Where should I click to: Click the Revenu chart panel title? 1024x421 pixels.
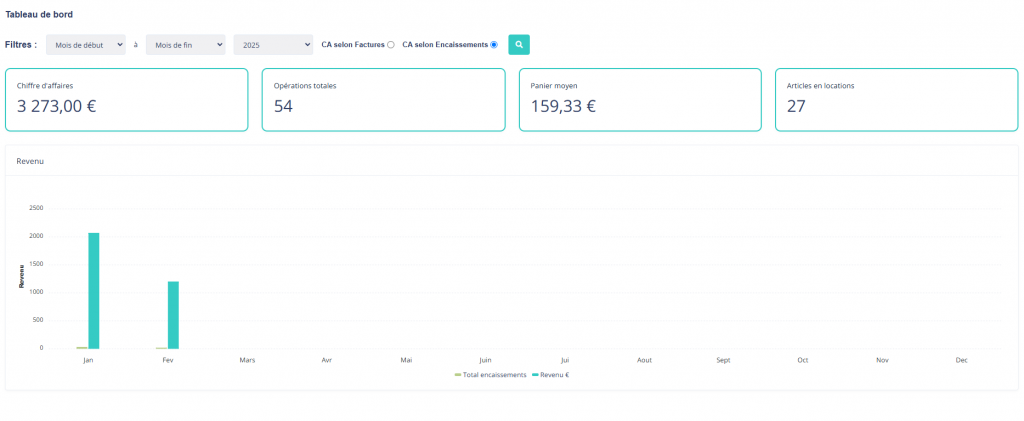tap(30, 161)
